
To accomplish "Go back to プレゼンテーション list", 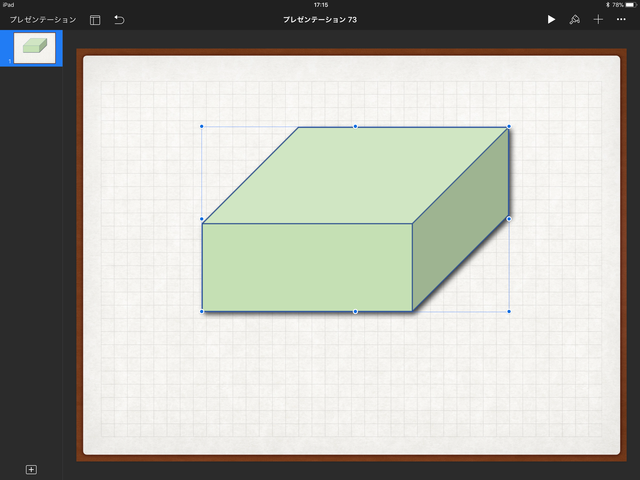I will click(x=43, y=20).
